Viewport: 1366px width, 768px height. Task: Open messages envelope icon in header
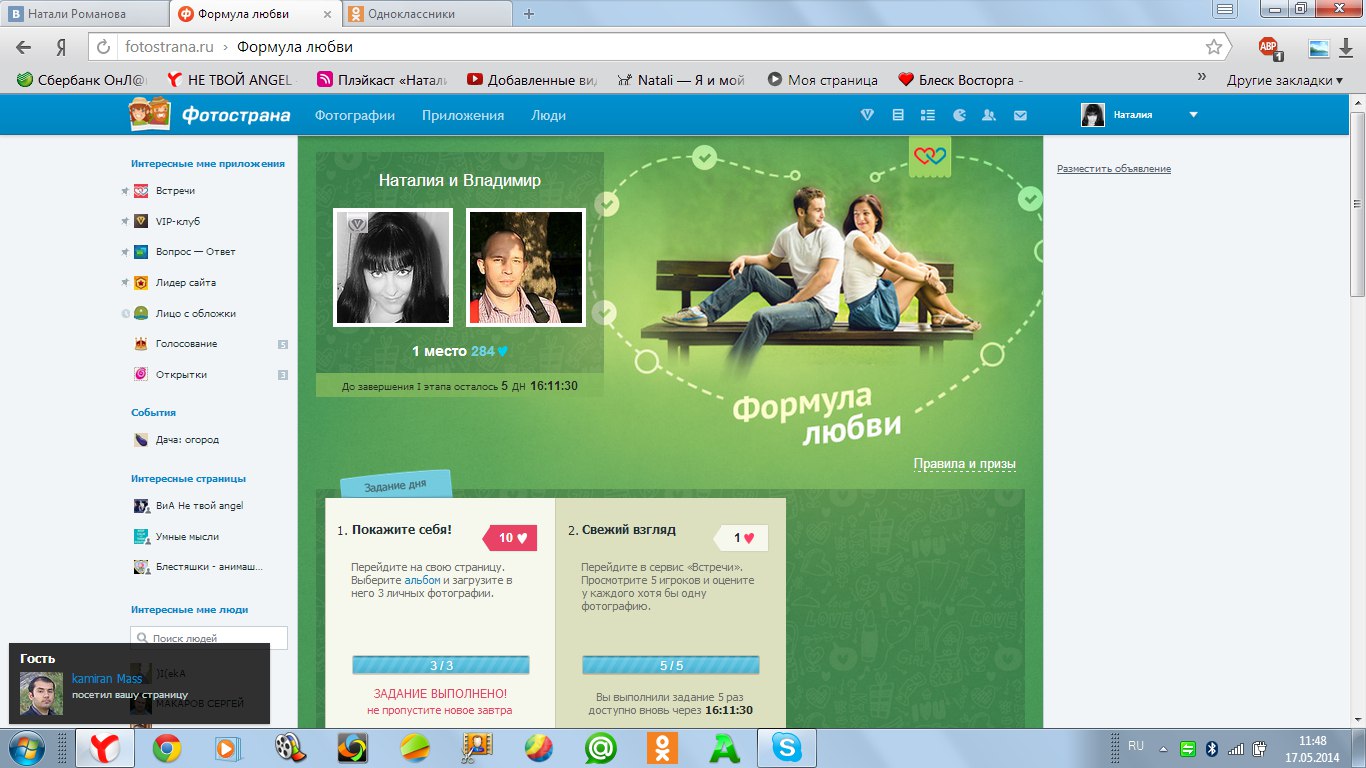(x=1020, y=115)
